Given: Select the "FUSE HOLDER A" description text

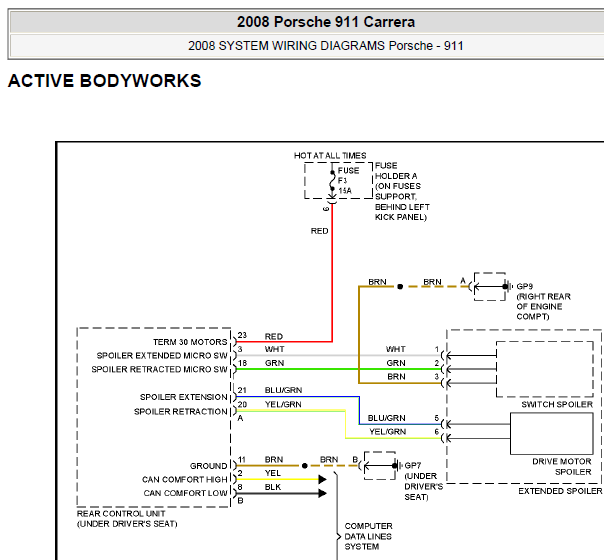Looking at the screenshot, I should pos(402,191).
